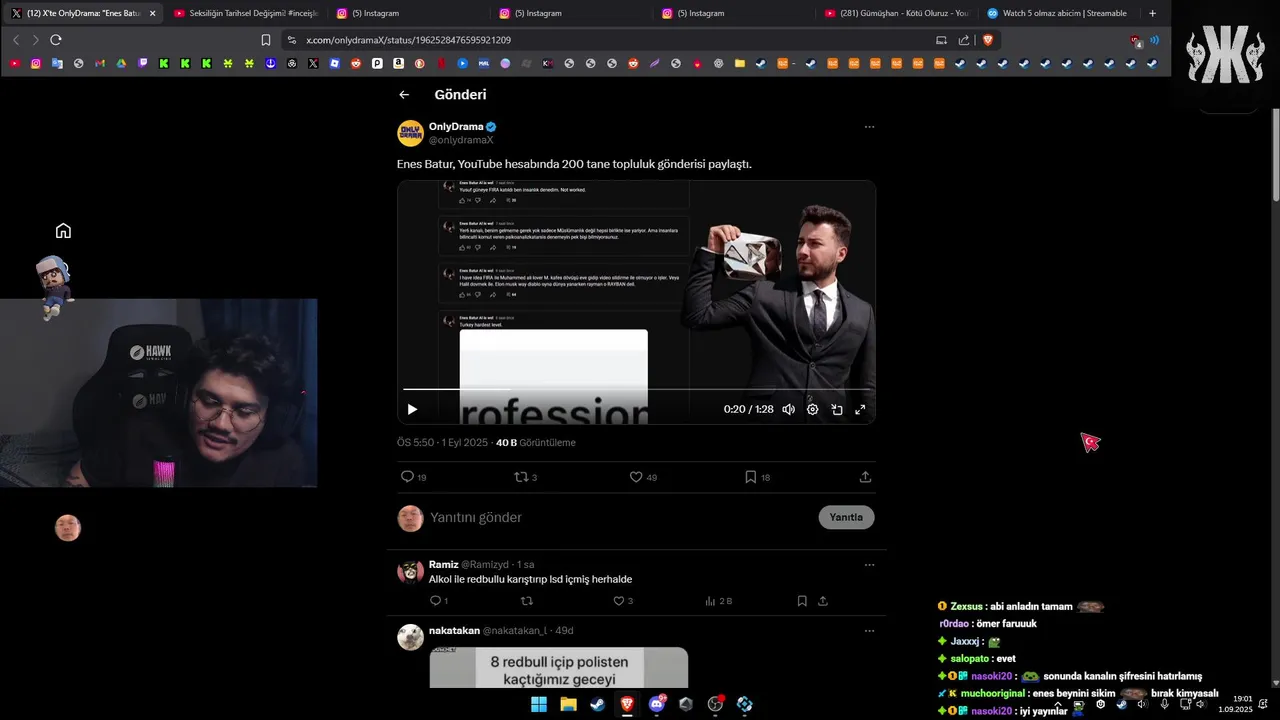
Task: Open the Instagram bookmark in bookmarks bar
Action: pyautogui.click(x=36, y=63)
